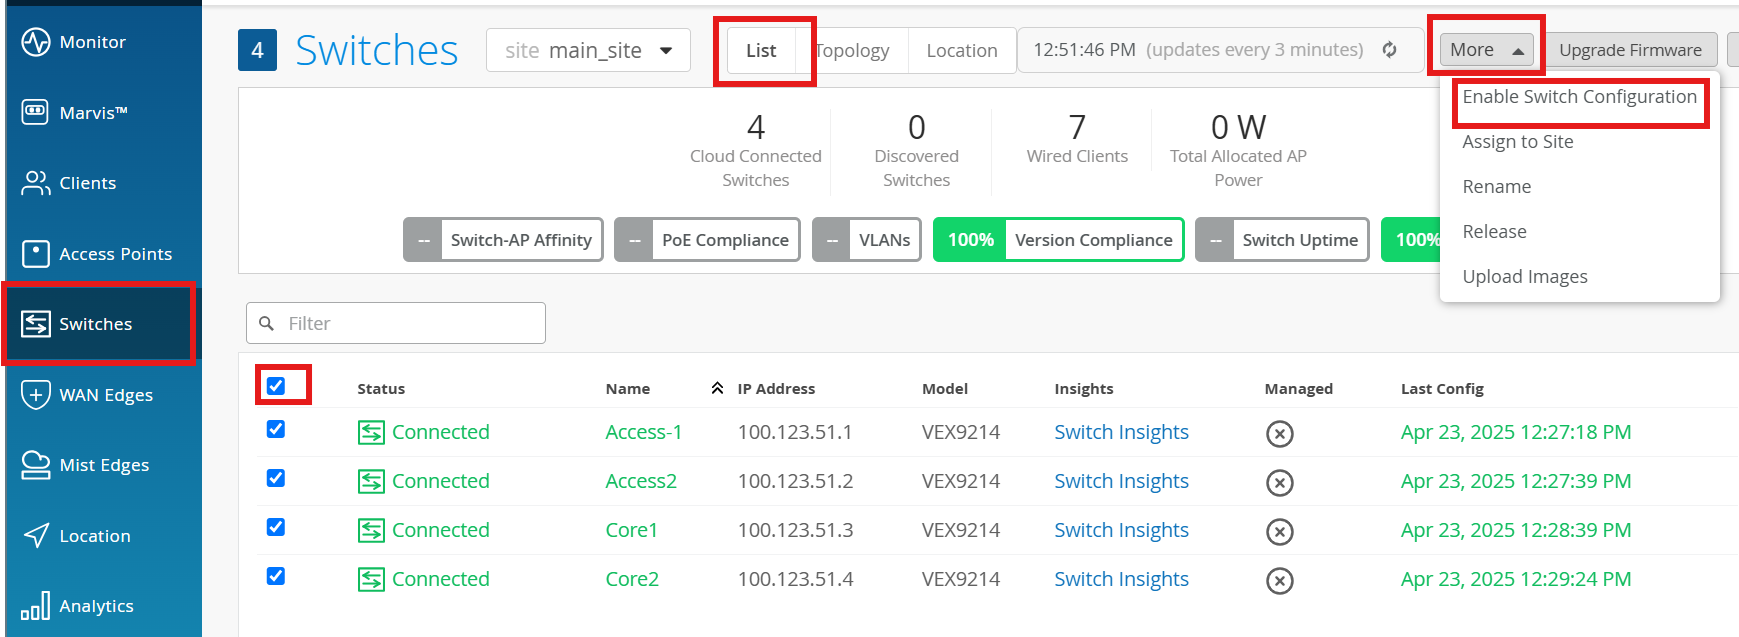Toggle the select-all switches checkbox
Viewport: 1739px width, 637px height.
(276, 386)
